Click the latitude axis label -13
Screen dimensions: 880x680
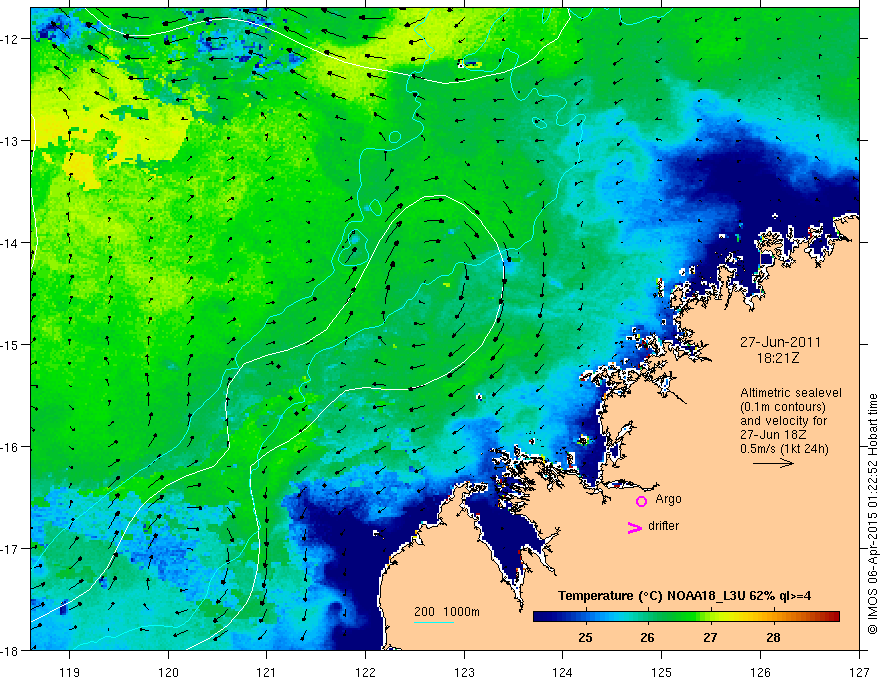click(x=11, y=141)
